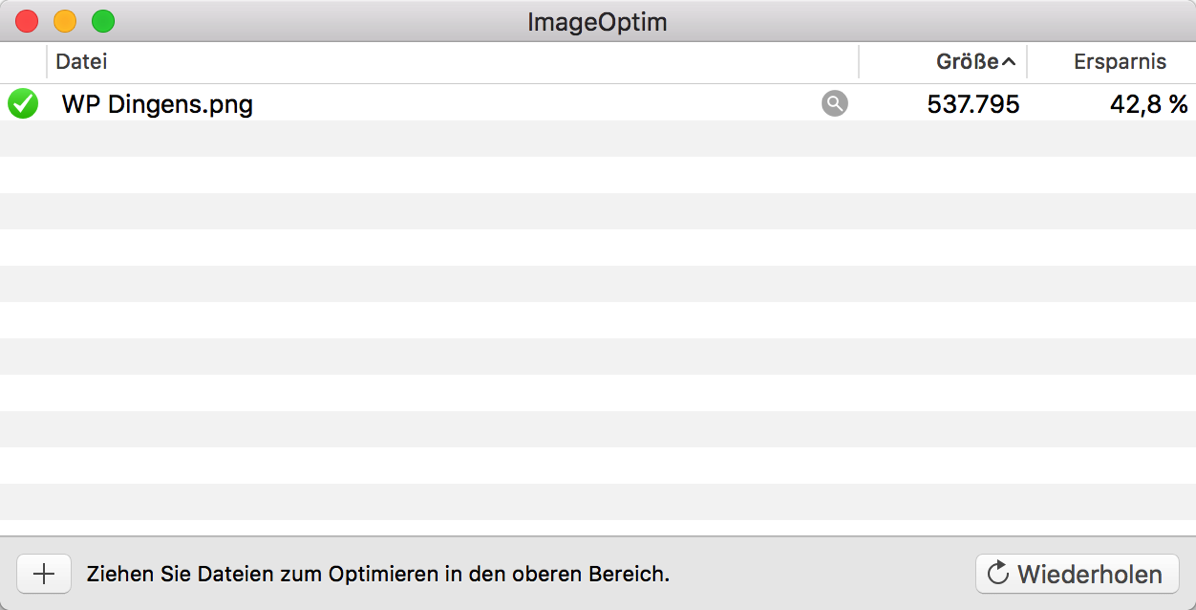Screen dimensions: 1196x610
Task: Sort by the Ersparnis column header
Action: (1112, 62)
